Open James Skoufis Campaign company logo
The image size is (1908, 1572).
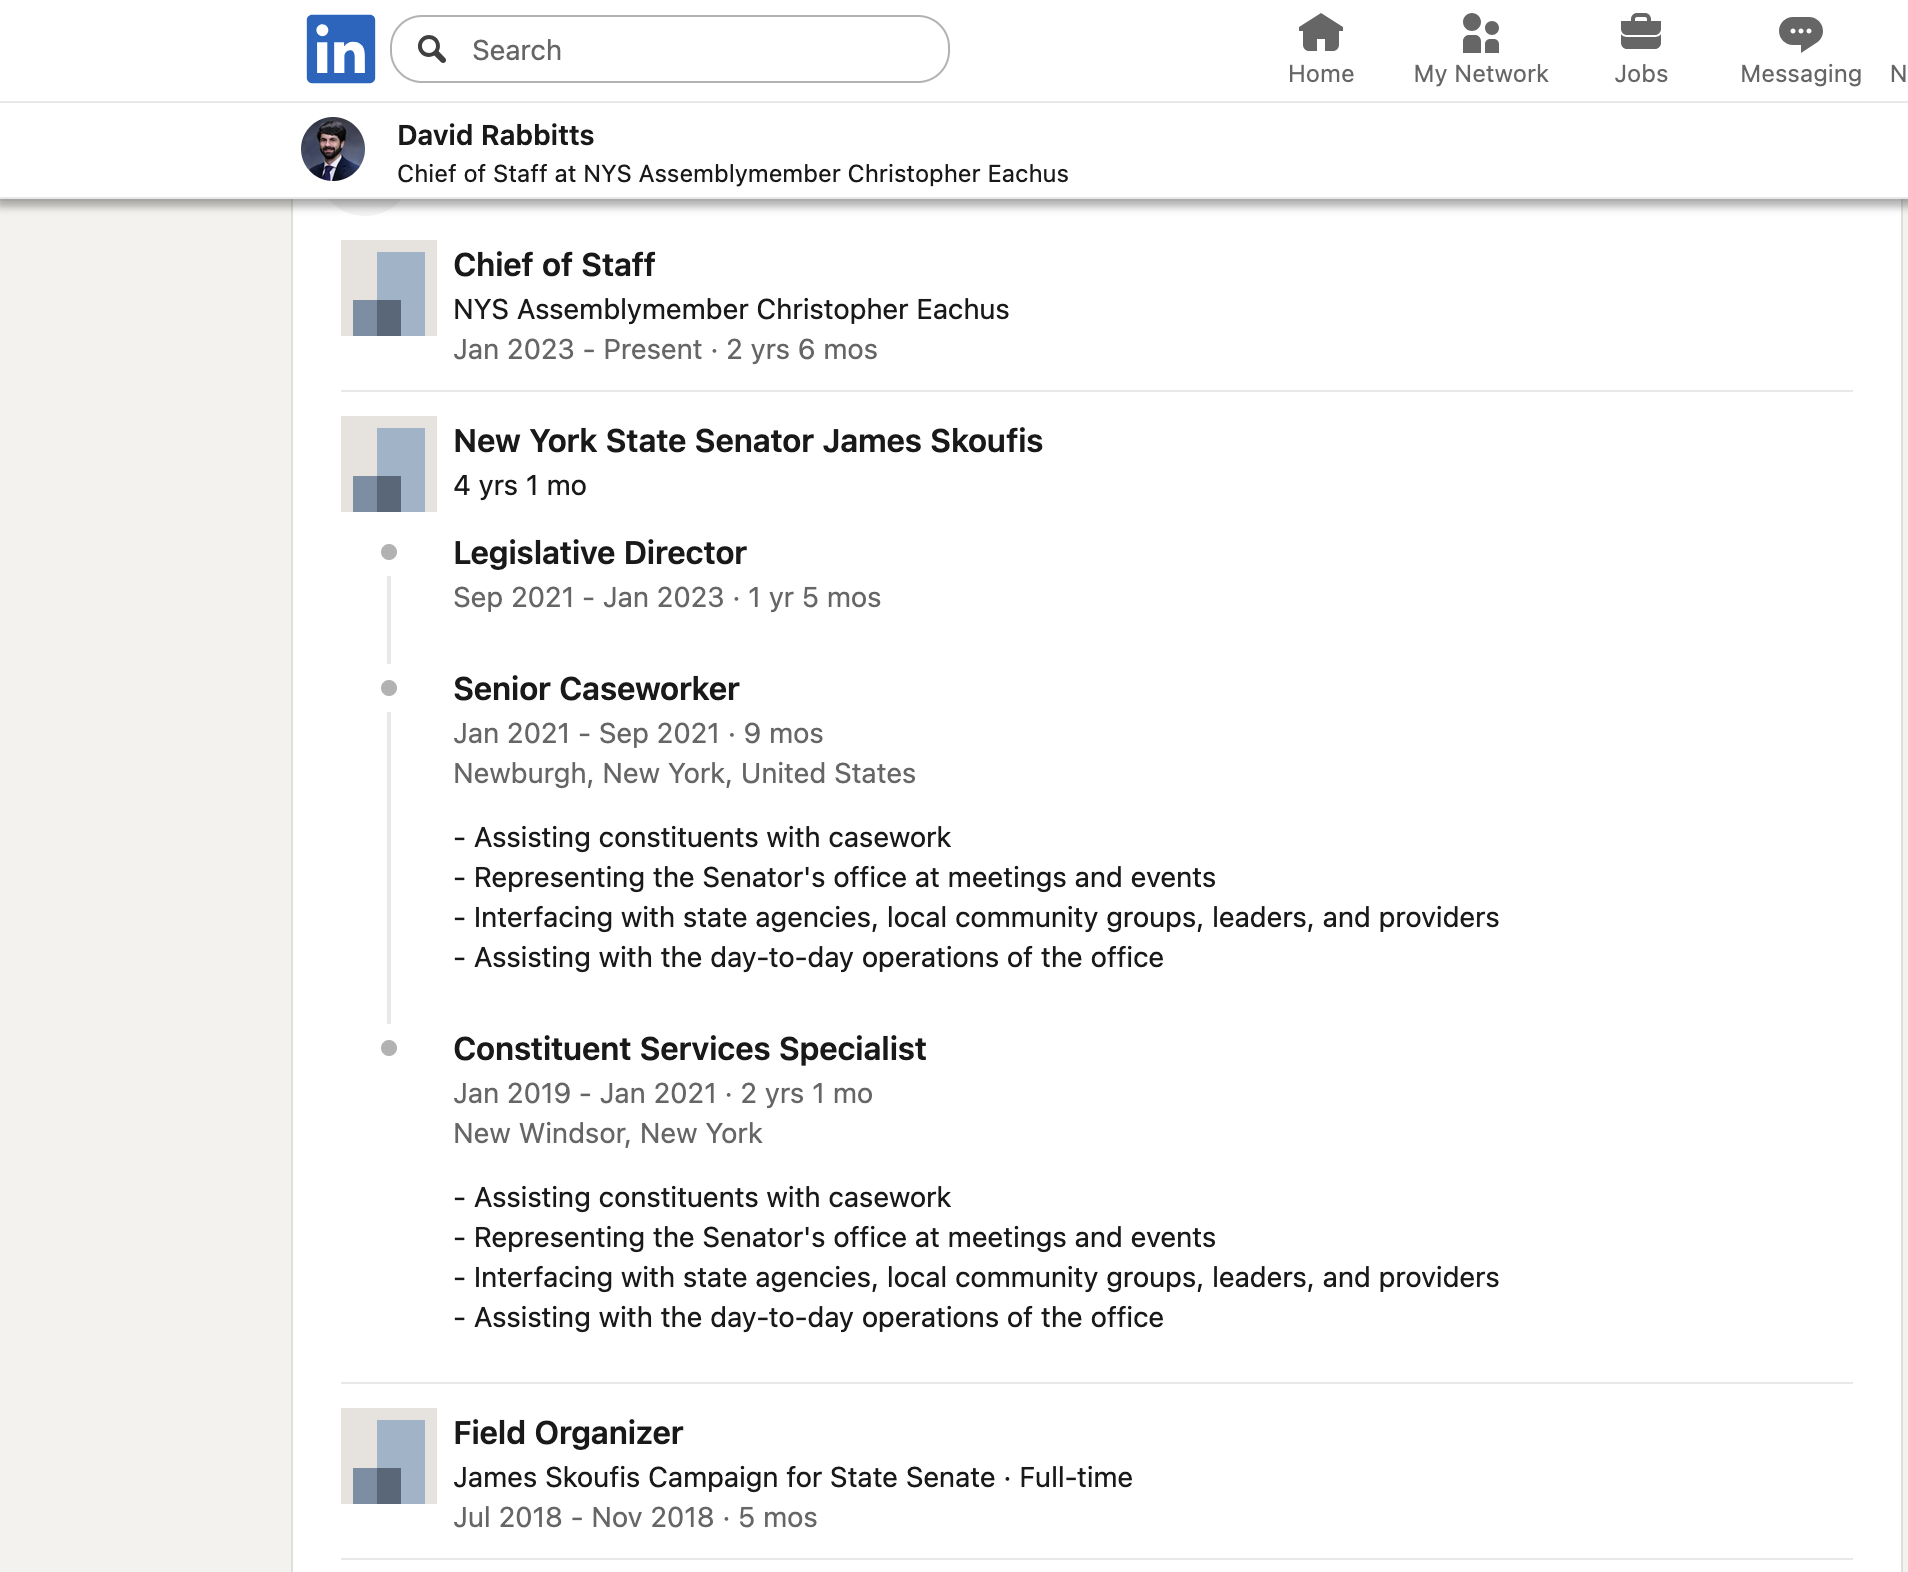[x=389, y=1456]
